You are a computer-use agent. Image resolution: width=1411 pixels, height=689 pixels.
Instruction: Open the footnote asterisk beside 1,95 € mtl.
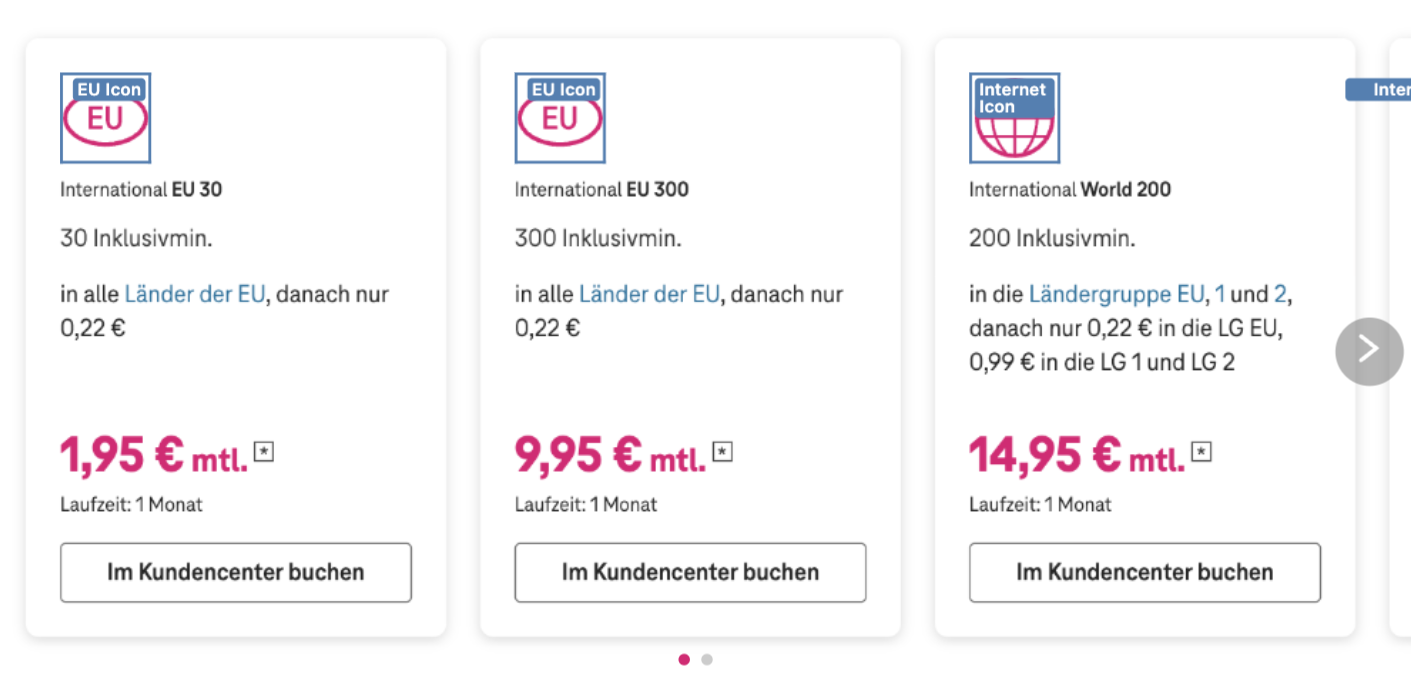click(264, 452)
